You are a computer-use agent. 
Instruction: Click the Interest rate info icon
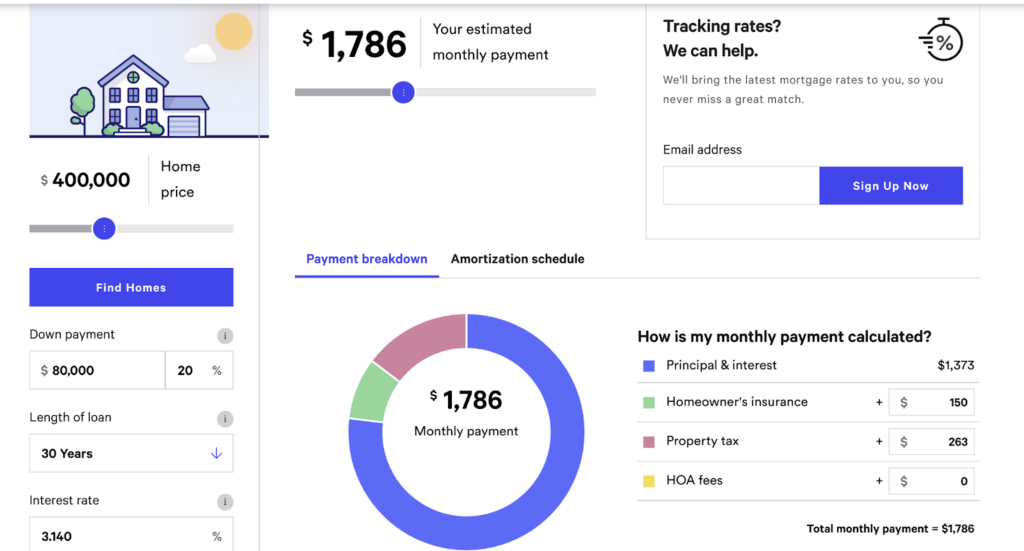(225, 502)
